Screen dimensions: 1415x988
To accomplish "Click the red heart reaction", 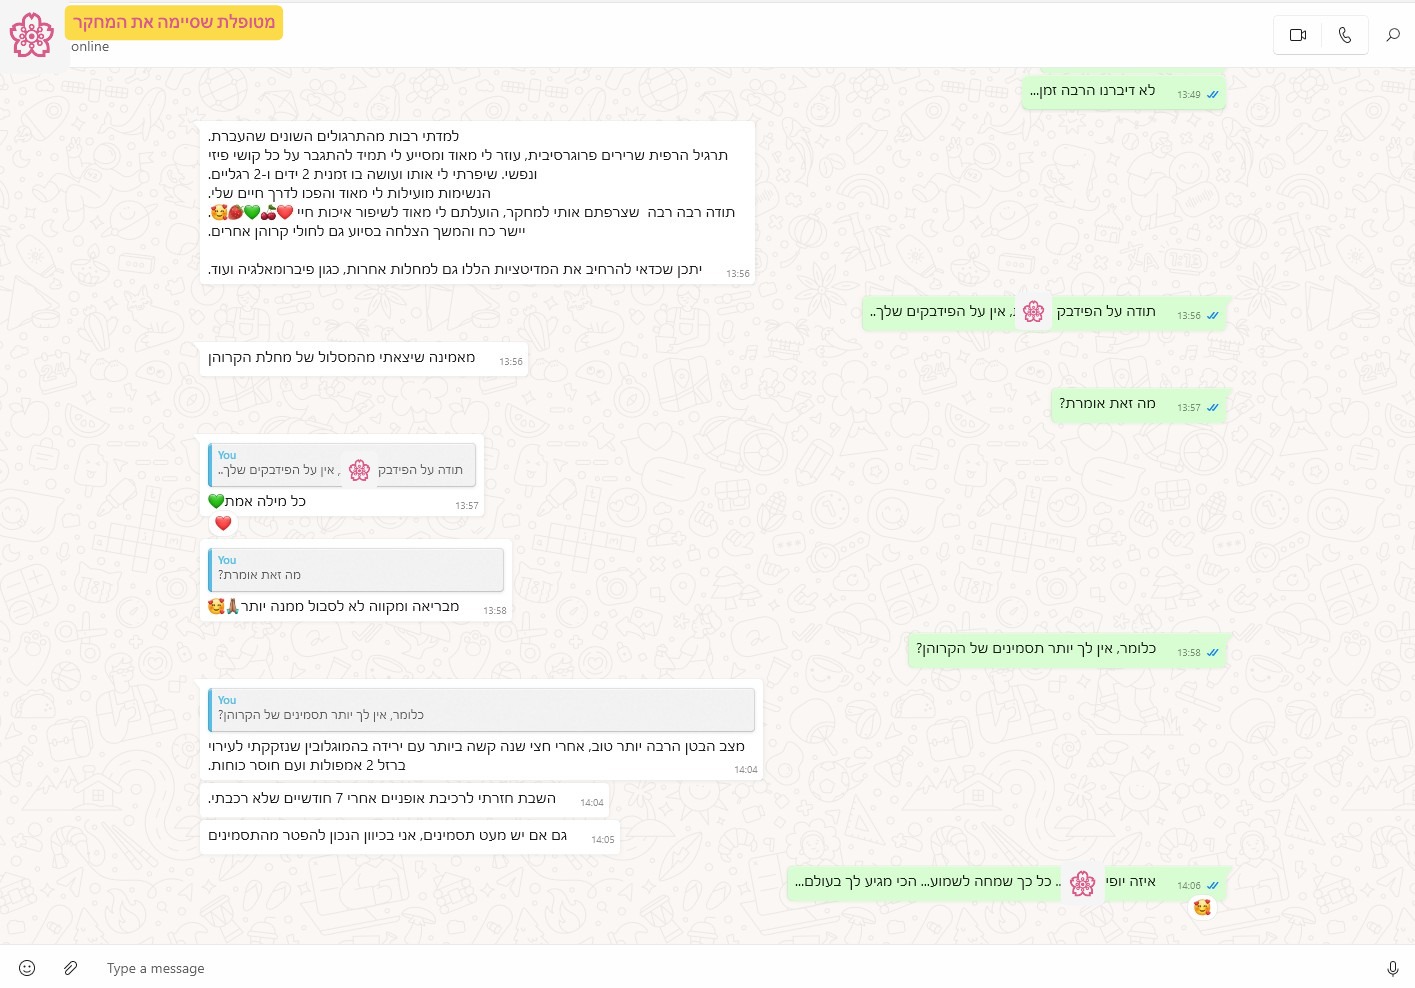I will (223, 523).
